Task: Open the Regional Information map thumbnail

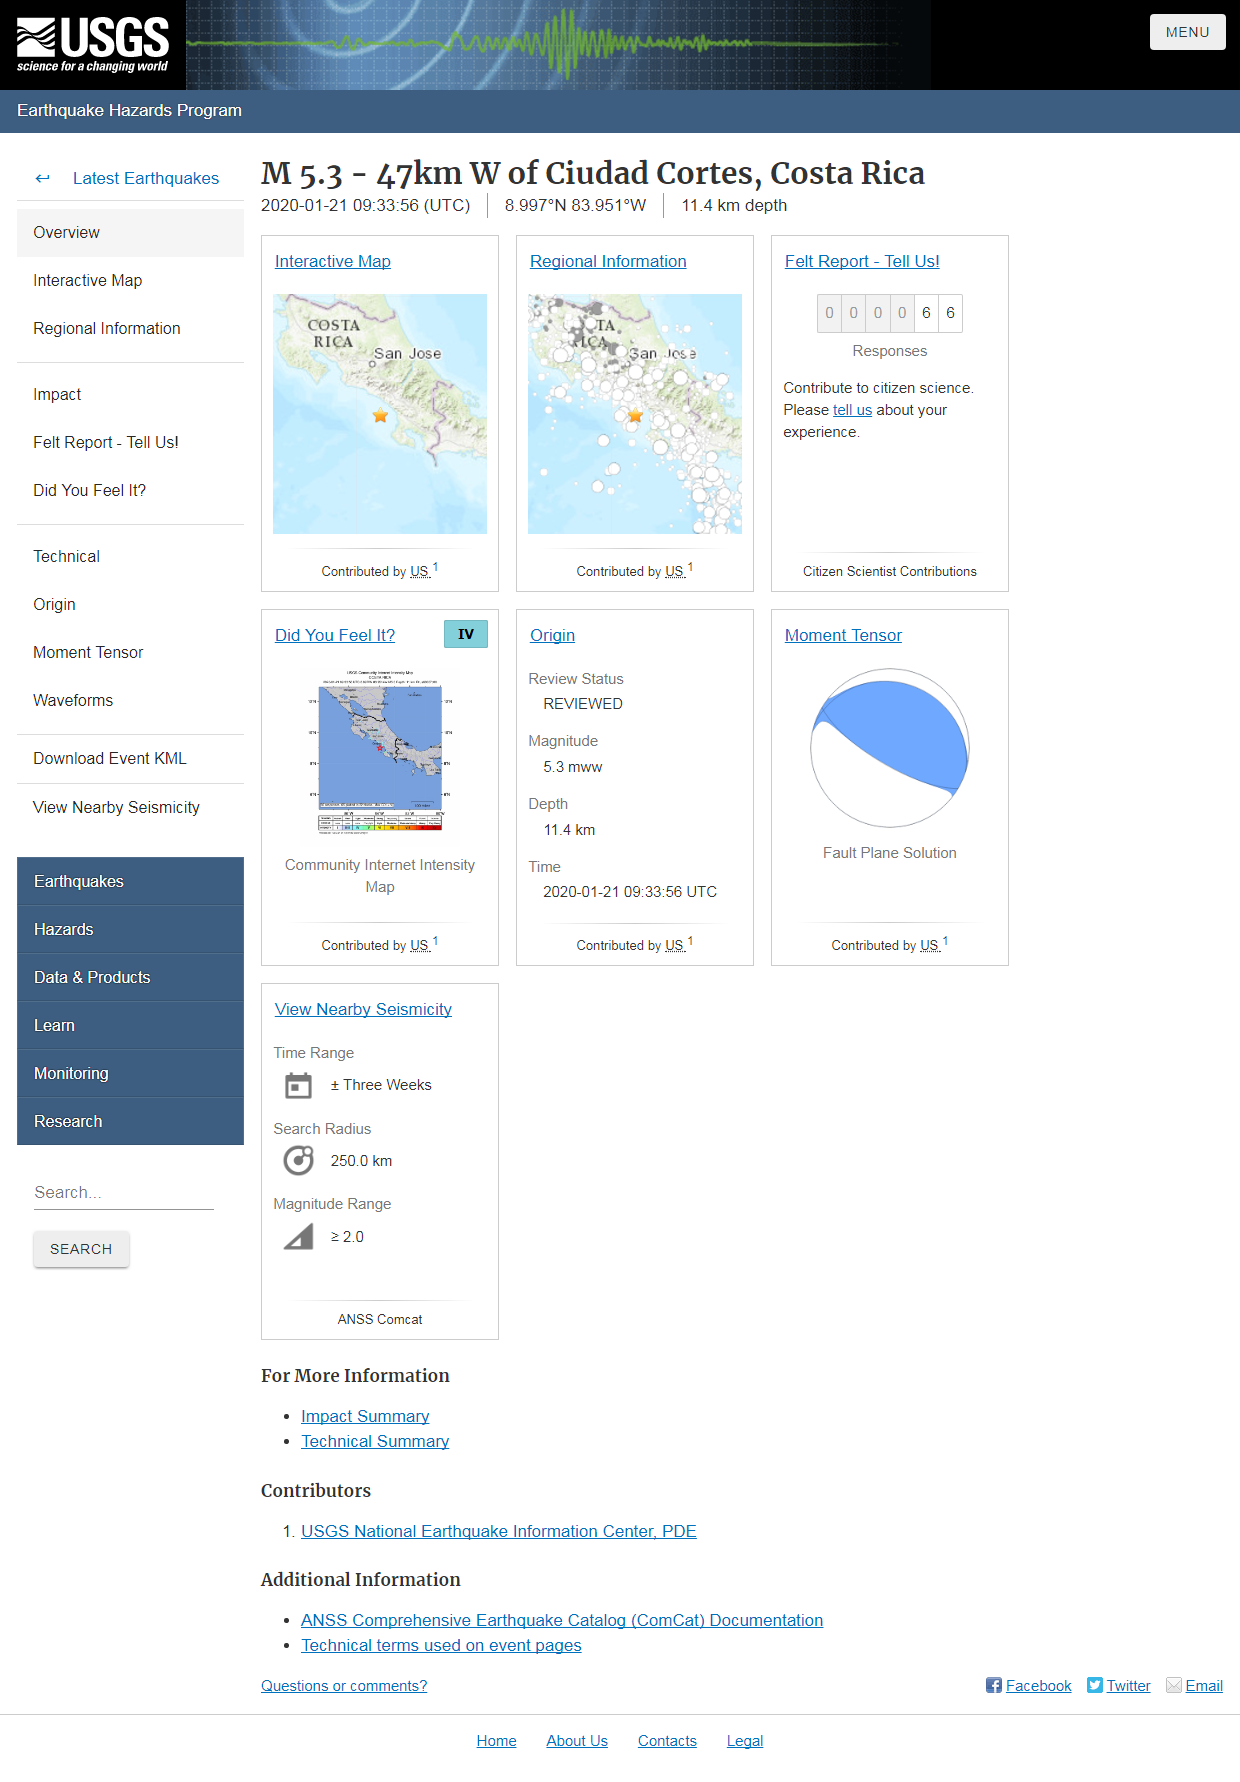Action: pyautogui.click(x=635, y=413)
